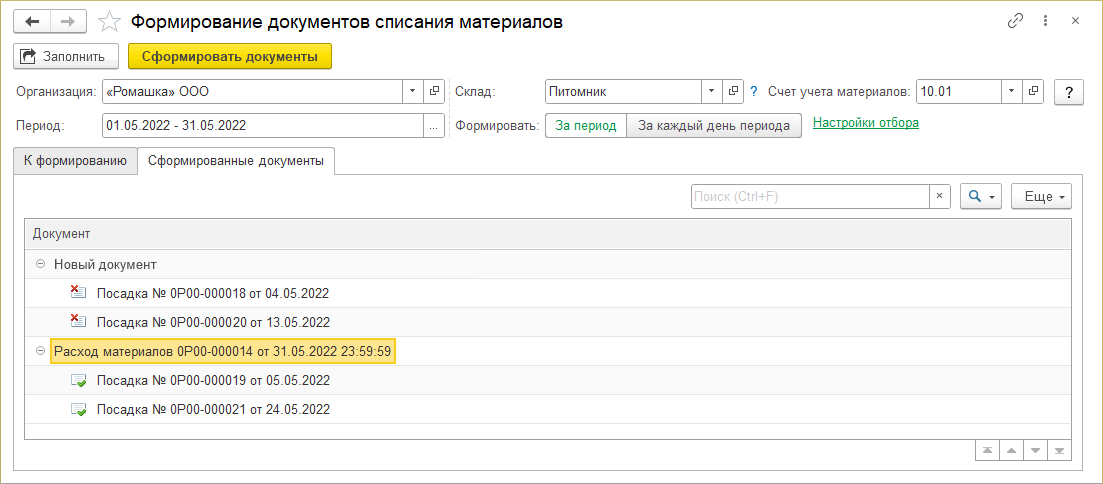
Task: Open the organization field's open-form icon
Action: [x=435, y=92]
